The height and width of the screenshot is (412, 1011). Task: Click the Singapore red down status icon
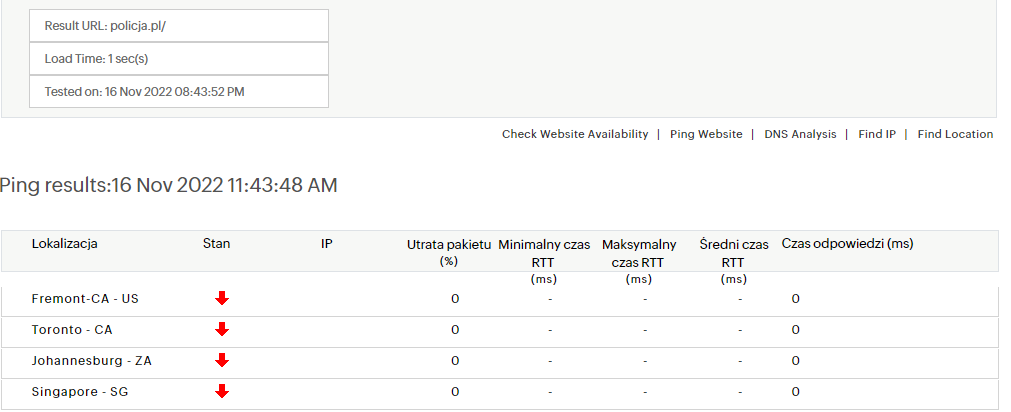point(222,391)
